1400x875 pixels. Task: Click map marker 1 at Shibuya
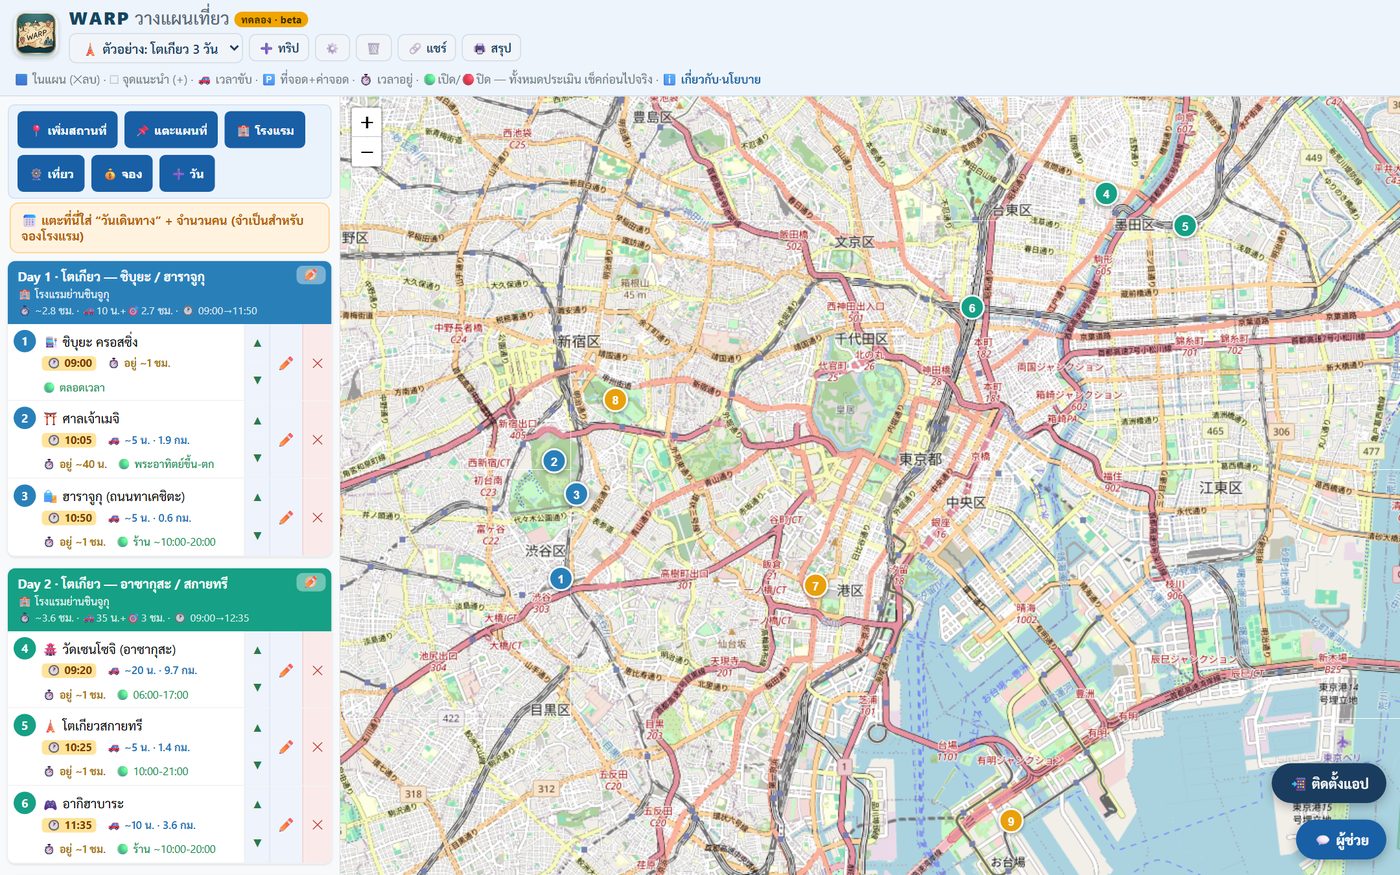pos(561,578)
